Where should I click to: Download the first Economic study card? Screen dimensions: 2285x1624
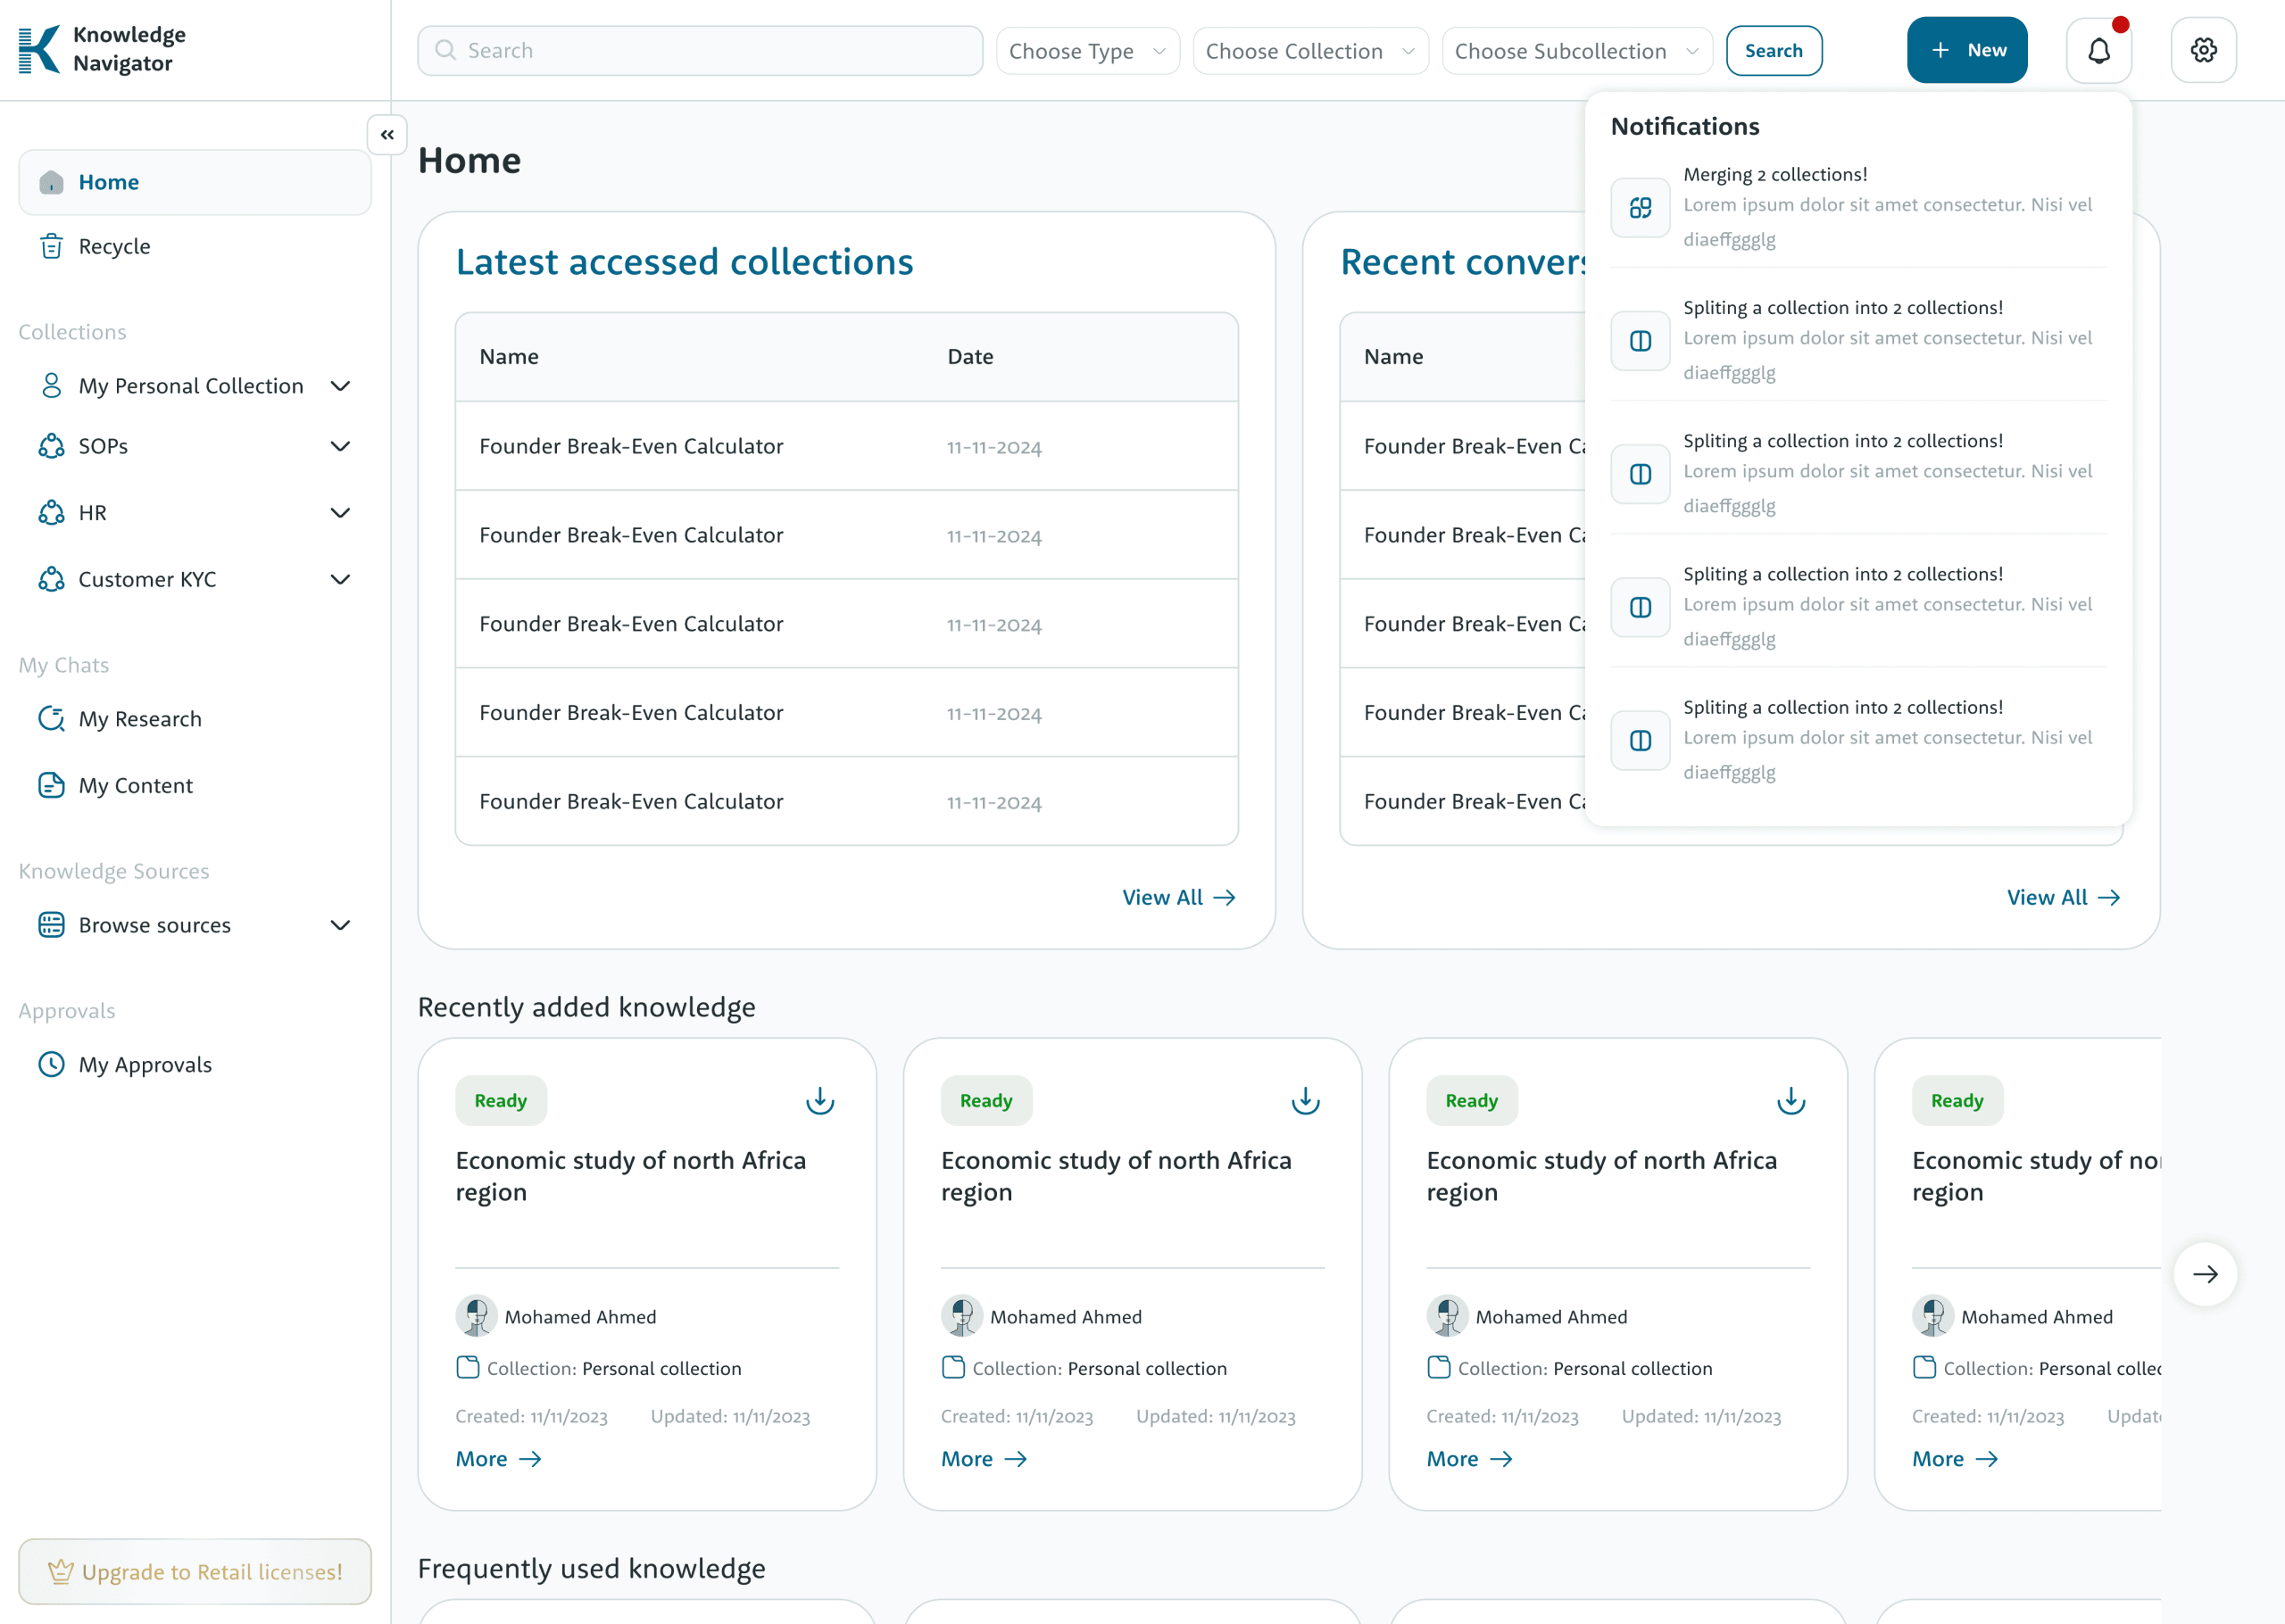820,1100
